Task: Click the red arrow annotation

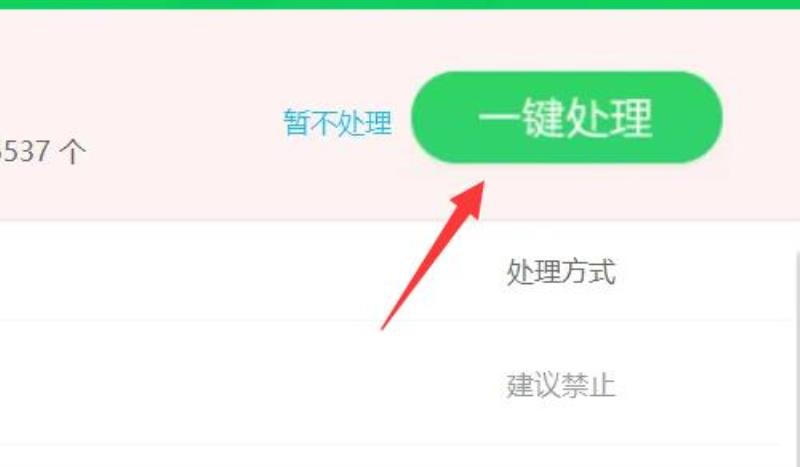Action: coord(433,255)
